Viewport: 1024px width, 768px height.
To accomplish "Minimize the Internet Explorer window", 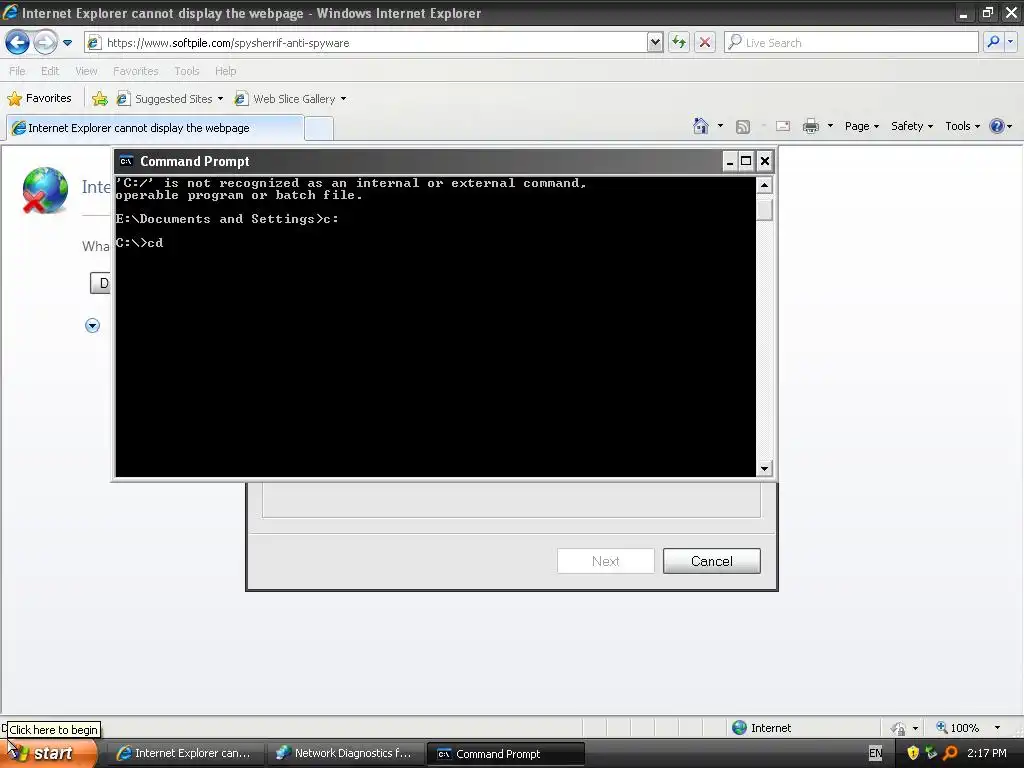I will 963,13.
